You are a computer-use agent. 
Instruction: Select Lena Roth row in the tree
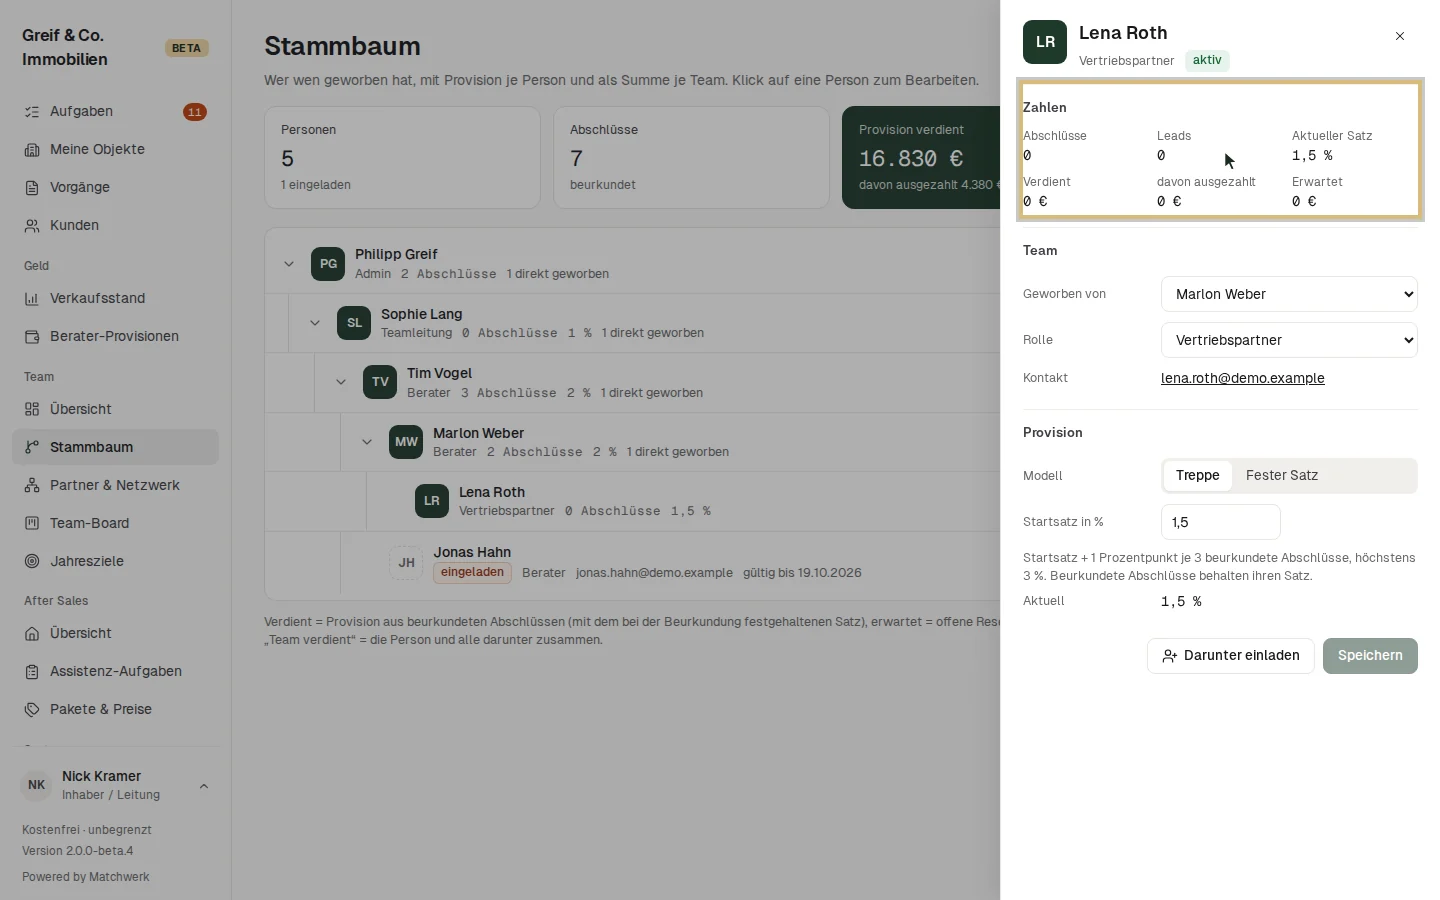pos(632,501)
